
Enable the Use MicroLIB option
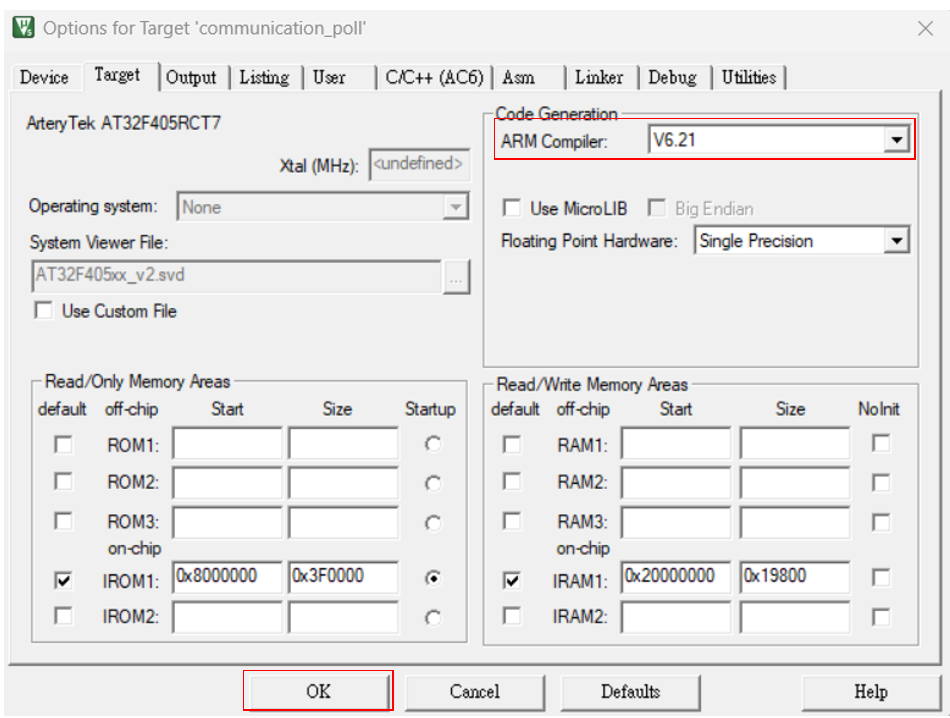[512, 208]
